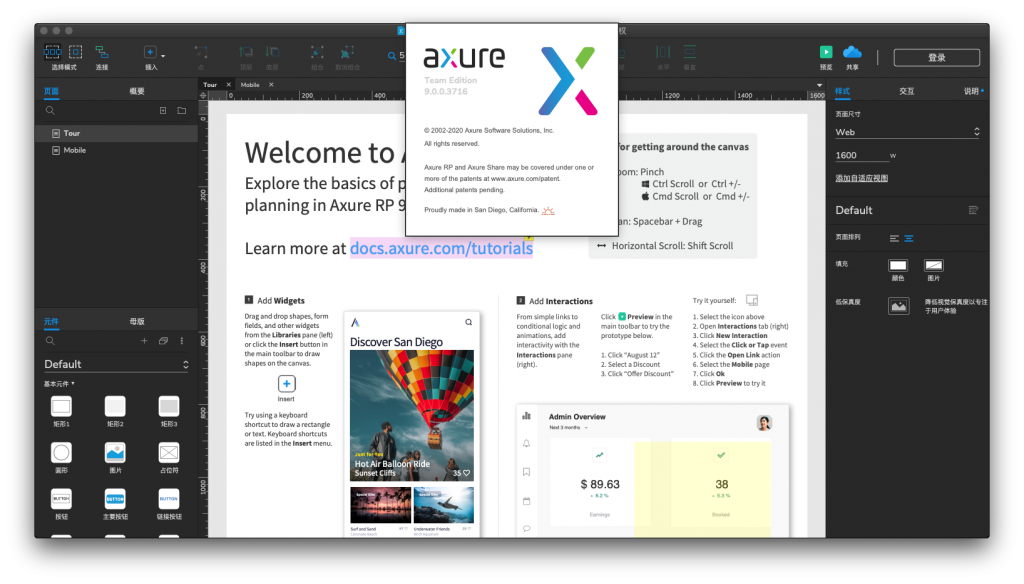
Task: Close the Tour canvas tab
Action: (x=229, y=85)
